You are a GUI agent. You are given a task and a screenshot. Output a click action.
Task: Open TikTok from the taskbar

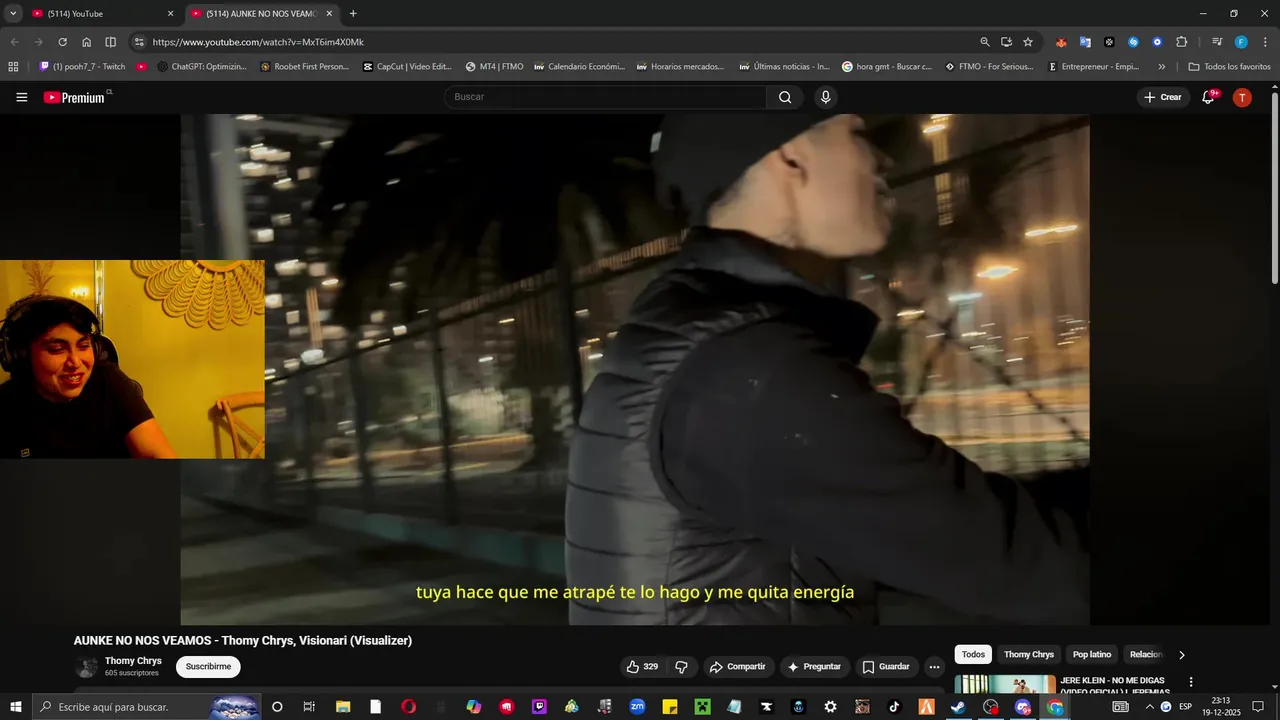[x=894, y=707]
